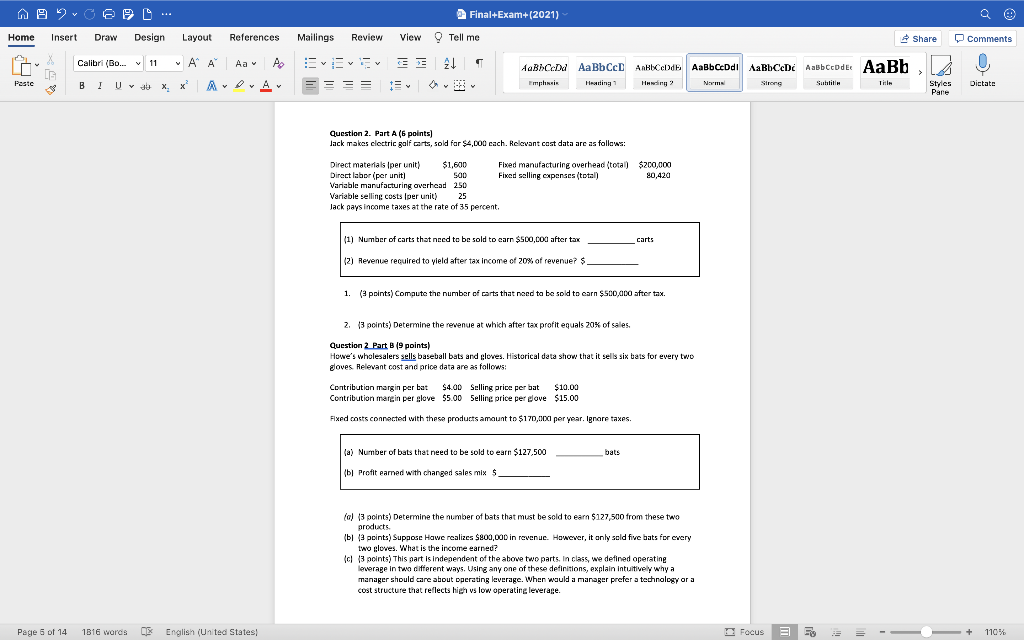This screenshot has height=640, width=1024.
Task: Save the document with the floppy disk icon
Action: pyautogui.click(x=42, y=14)
